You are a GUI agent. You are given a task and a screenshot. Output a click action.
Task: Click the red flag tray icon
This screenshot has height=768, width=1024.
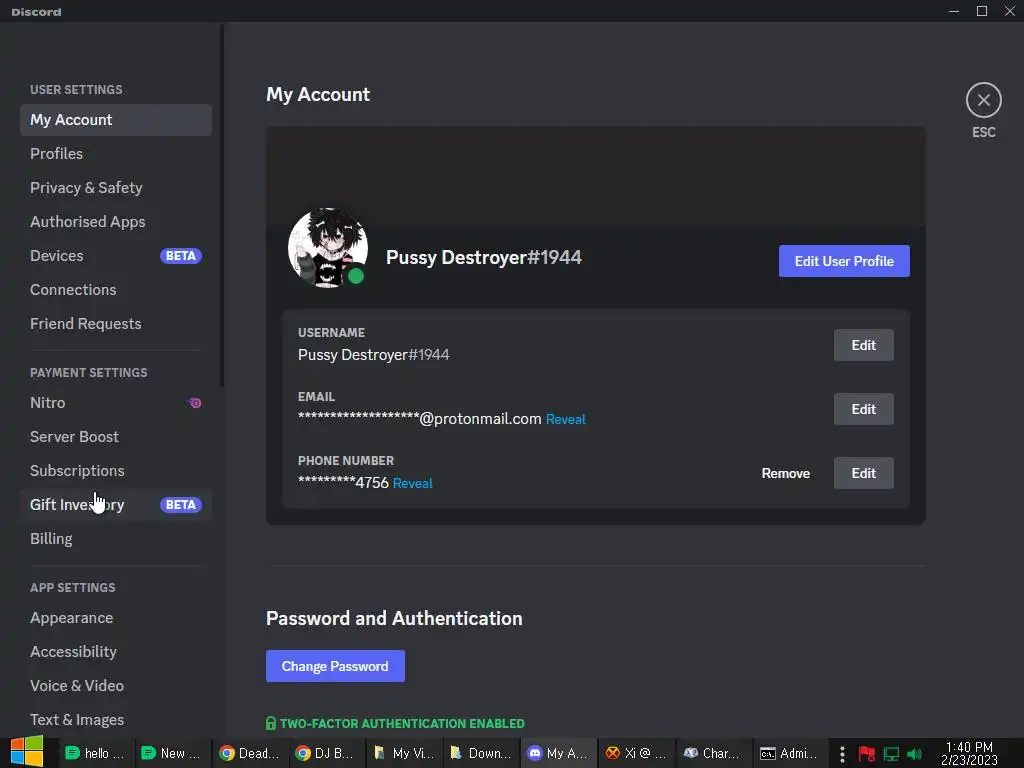click(867, 754)
